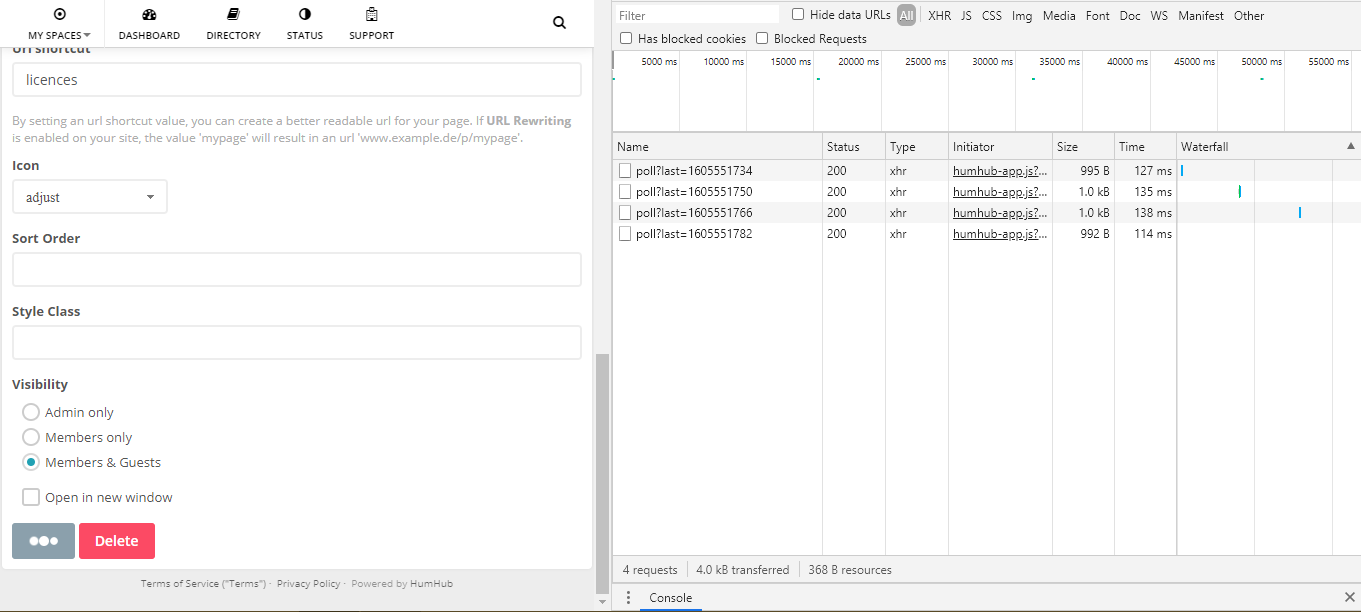1361x612 pixels.
Task: Open the DevTools kebab menu icon
Action: [628, 597]
